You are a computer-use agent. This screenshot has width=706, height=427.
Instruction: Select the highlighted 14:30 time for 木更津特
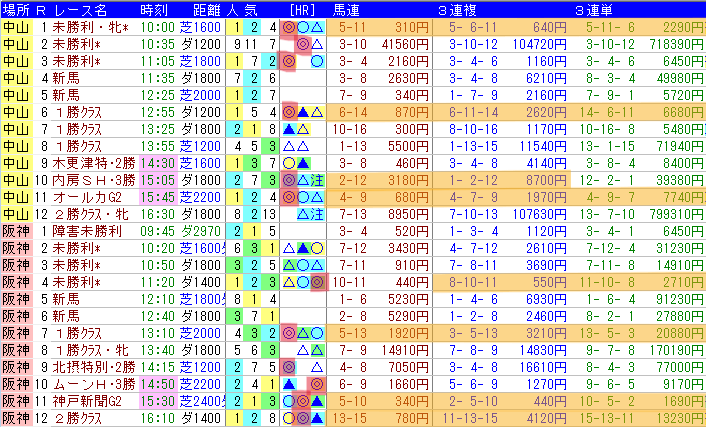158,163
